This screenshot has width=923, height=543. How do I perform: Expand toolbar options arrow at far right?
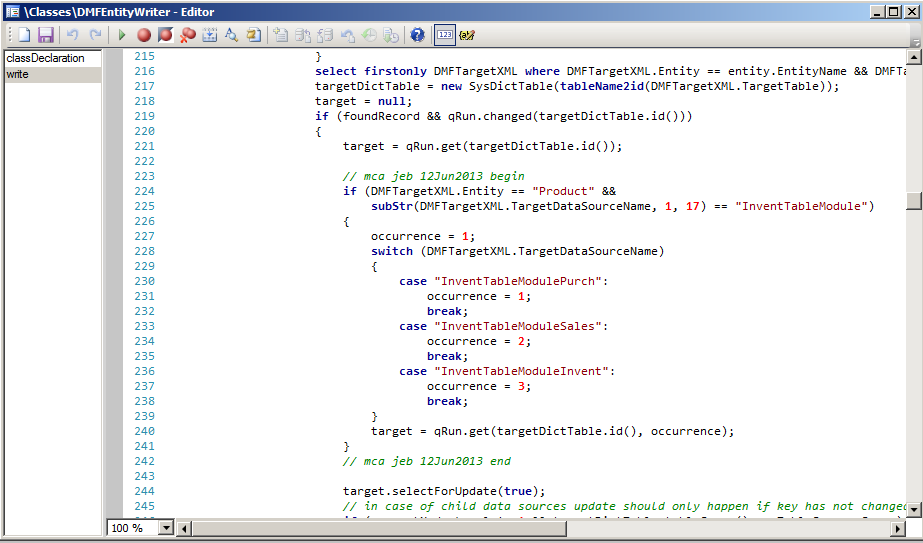pos(915,41)
